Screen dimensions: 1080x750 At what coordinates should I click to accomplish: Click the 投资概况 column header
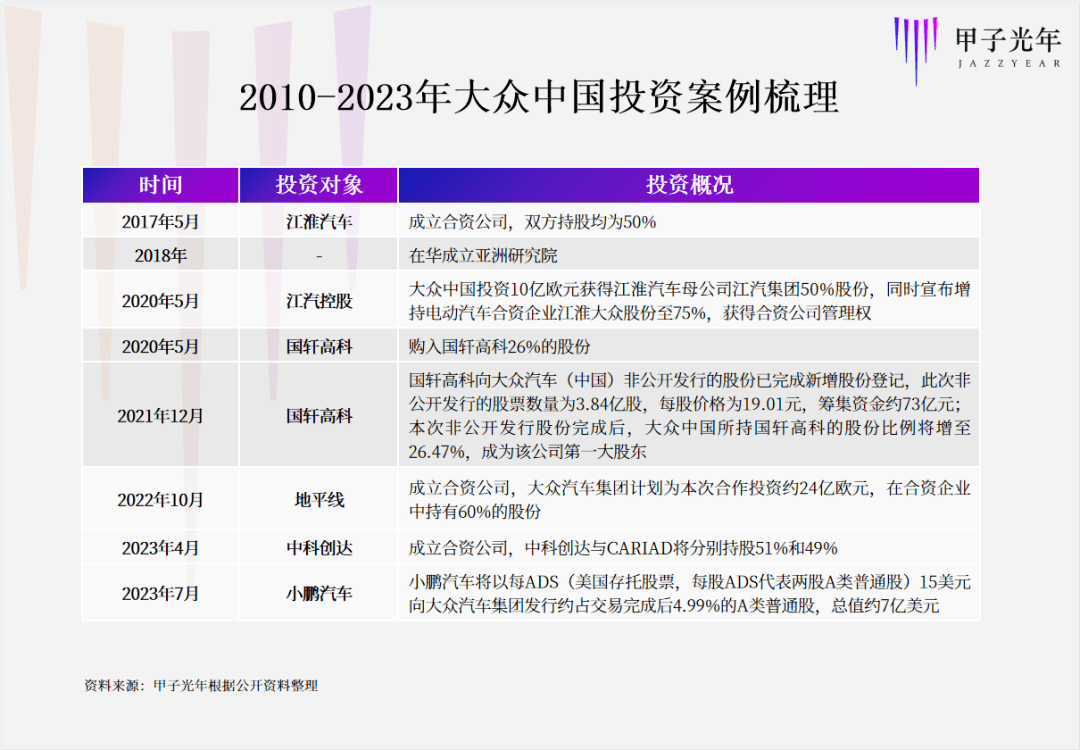(688, 185)
